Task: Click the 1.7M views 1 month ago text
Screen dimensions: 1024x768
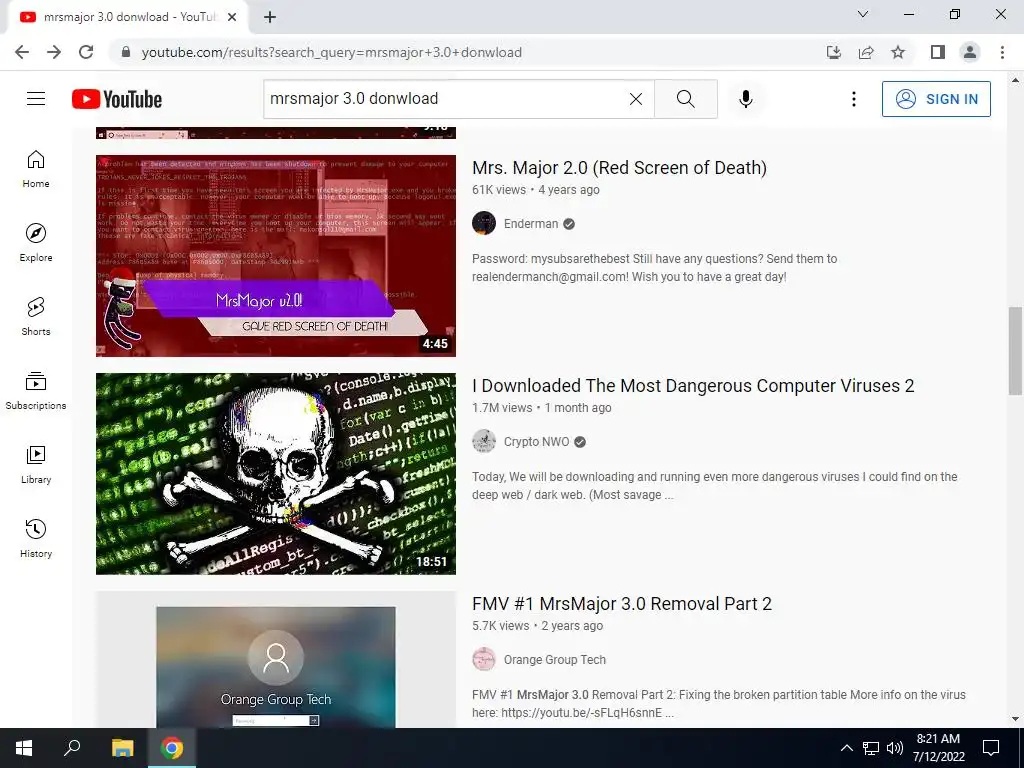Action: [541, 408]
